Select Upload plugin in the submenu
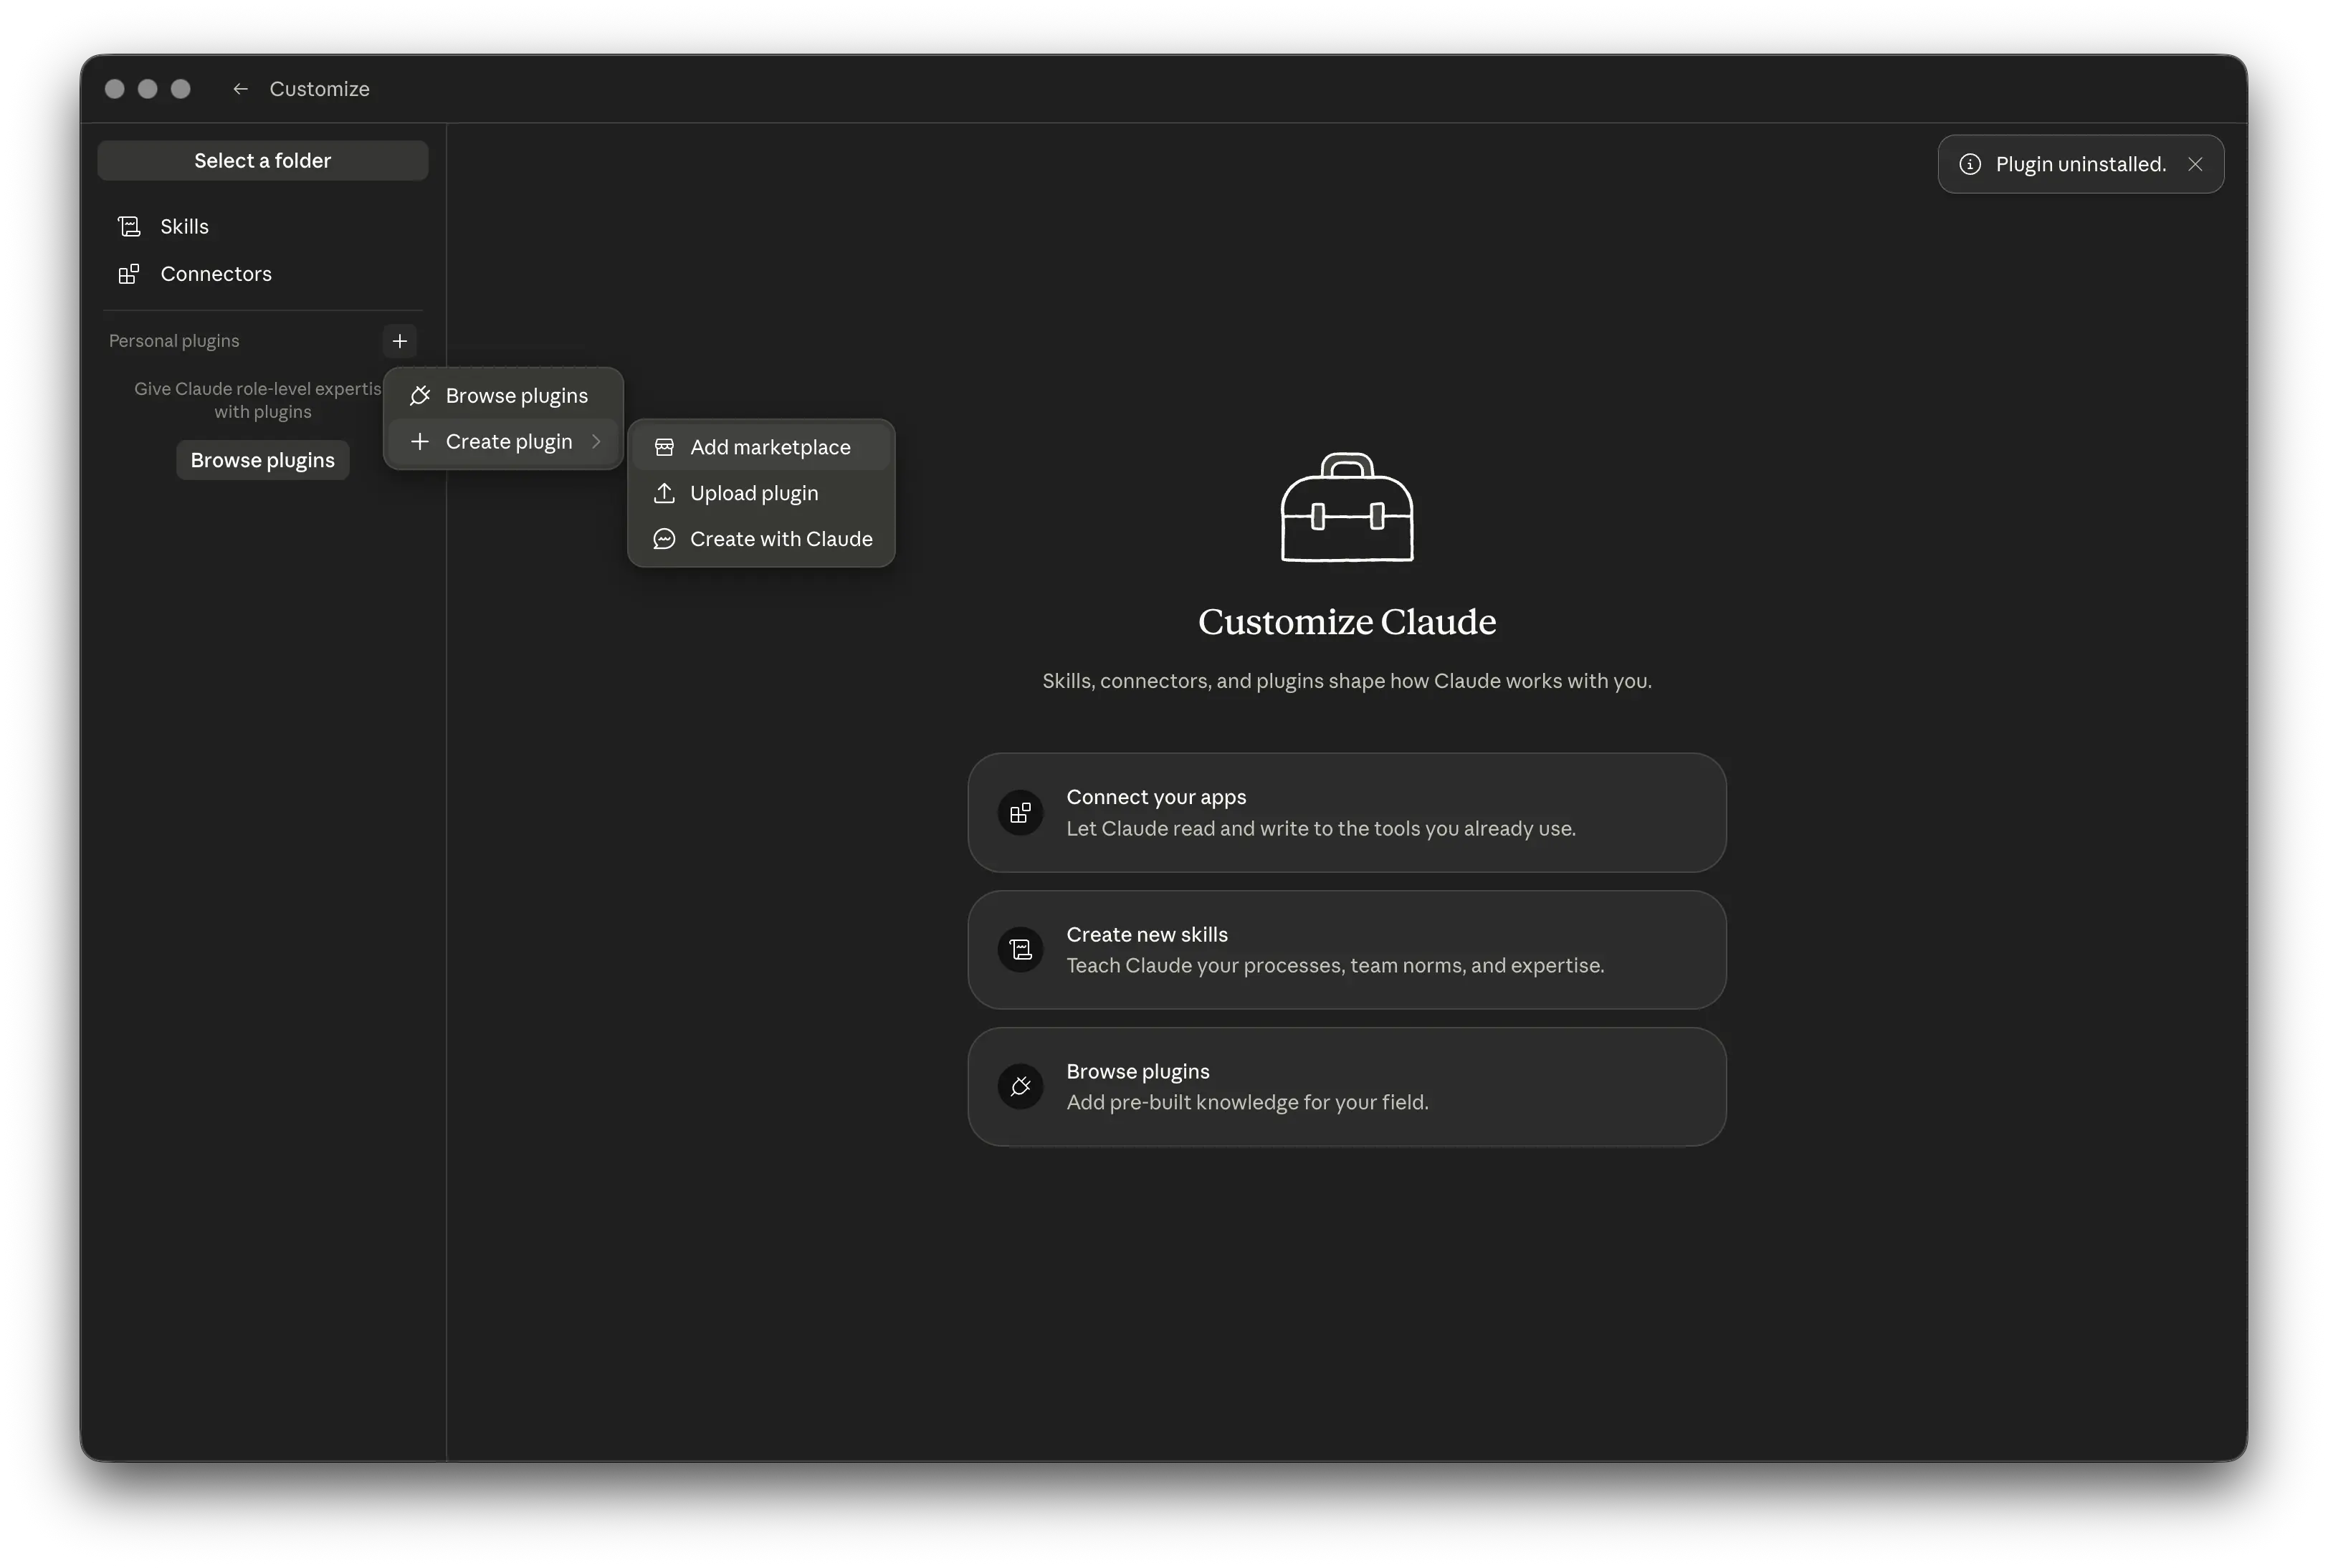The width and height of the screenshot is (2328, 1568). 761,493
